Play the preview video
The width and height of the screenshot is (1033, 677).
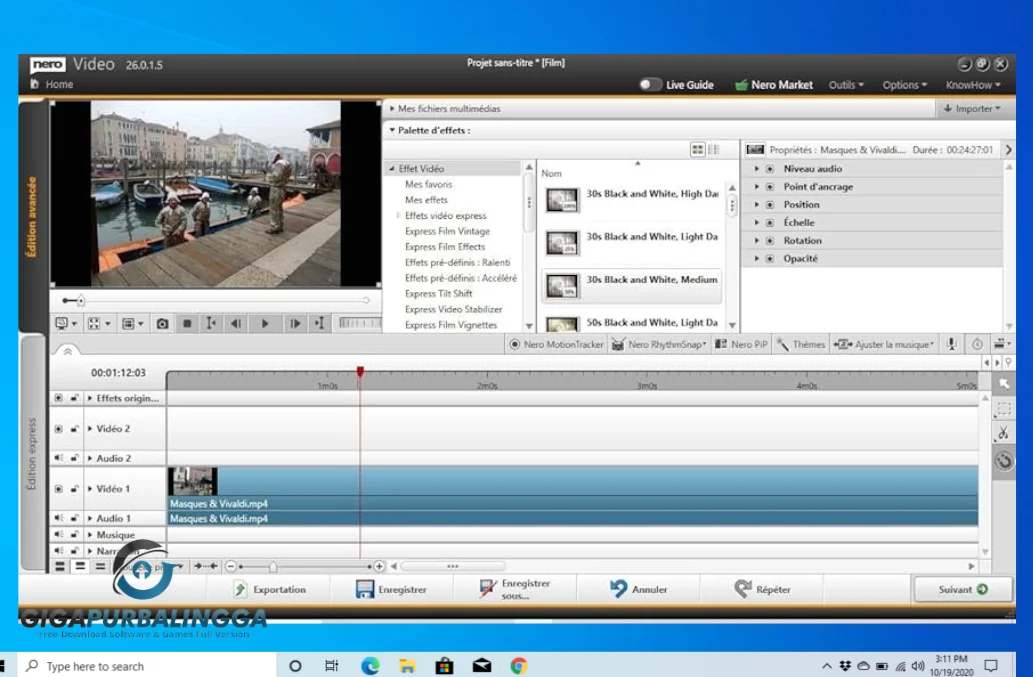pyautogui.click(x=265, y=323)
